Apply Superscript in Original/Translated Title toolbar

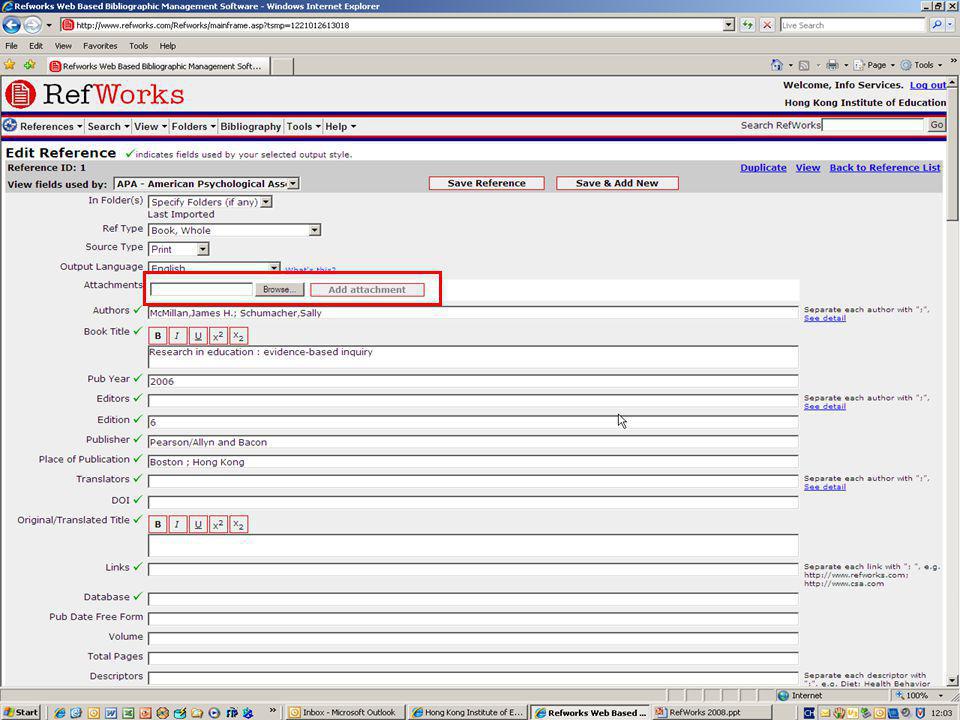(218, 525)
